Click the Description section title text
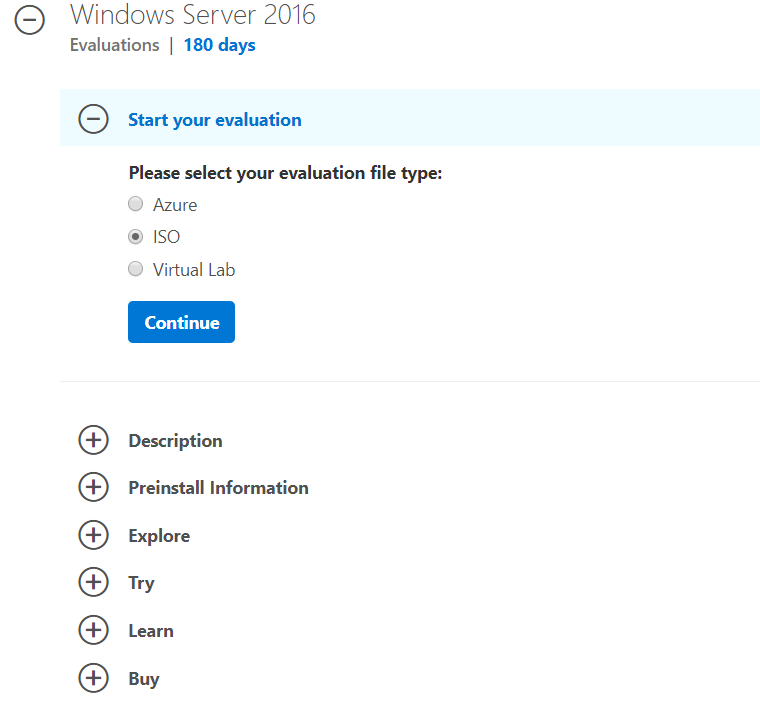Viewport: 760px width, 720px height. [175, 441]
